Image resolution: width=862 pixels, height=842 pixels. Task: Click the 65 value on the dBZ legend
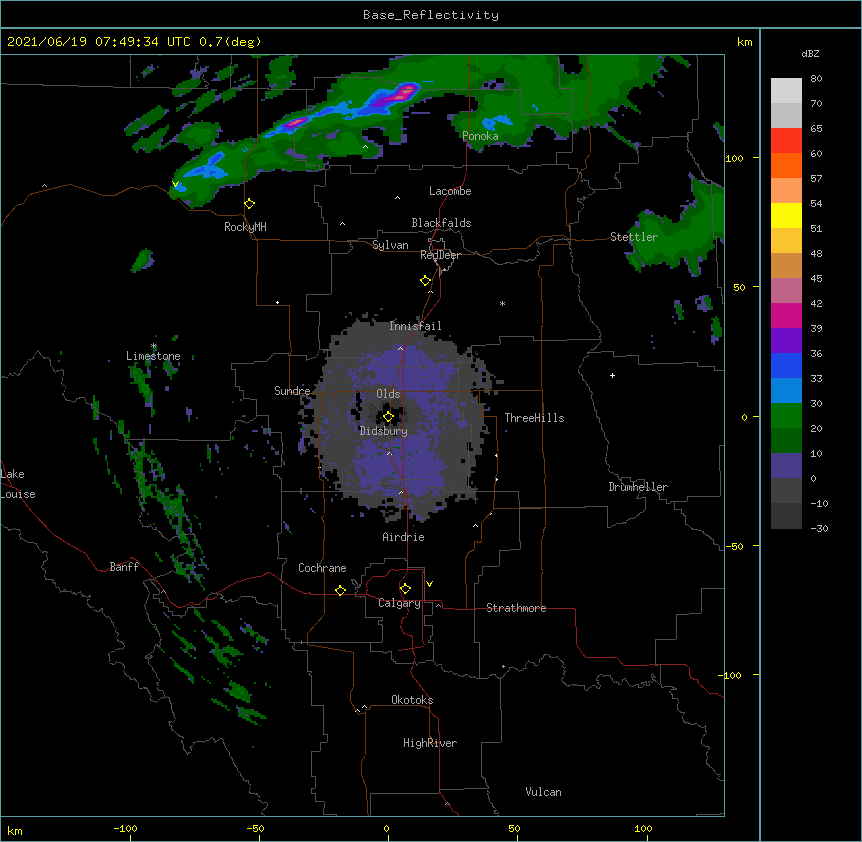[816, 129]
